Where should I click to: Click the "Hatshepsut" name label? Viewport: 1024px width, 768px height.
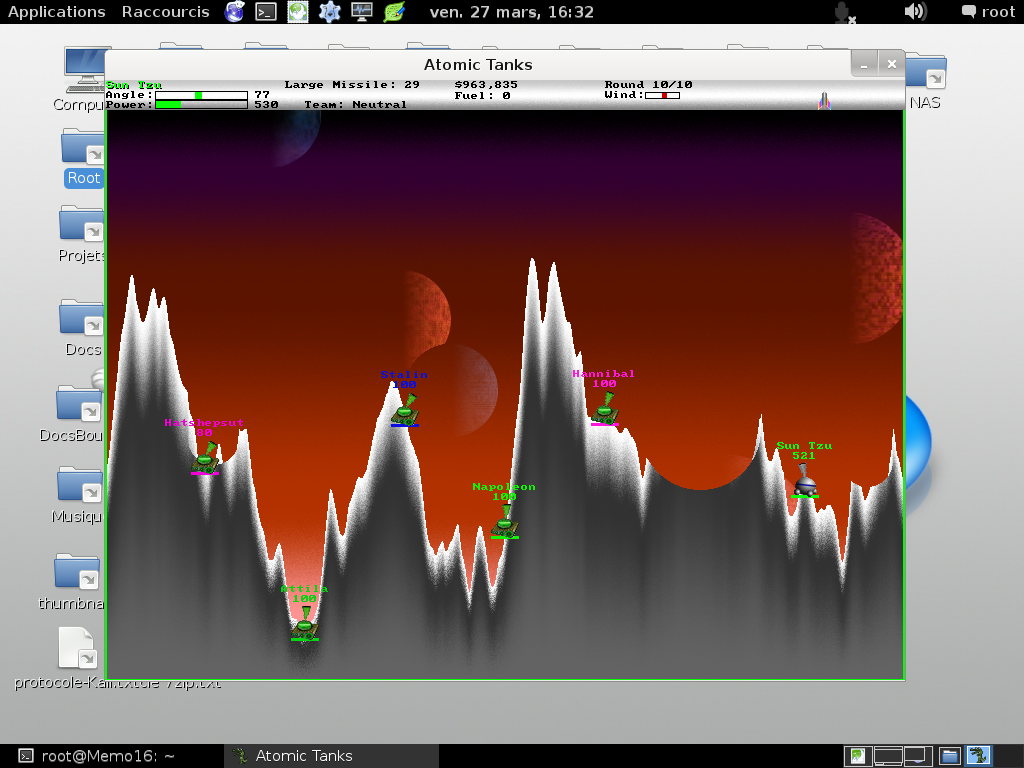pos(204,423)
